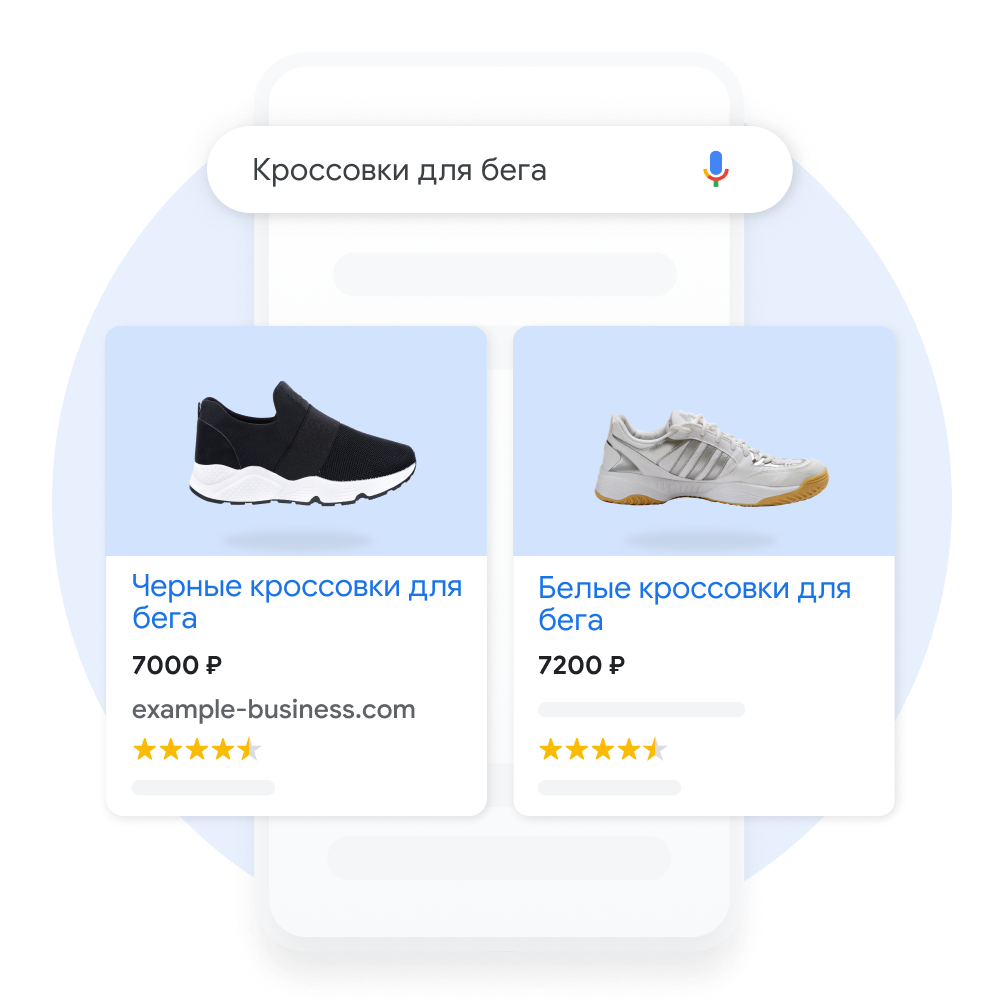Click first star on black sneakers rating
1000x1000 pixels.
[x=145, y=749]
